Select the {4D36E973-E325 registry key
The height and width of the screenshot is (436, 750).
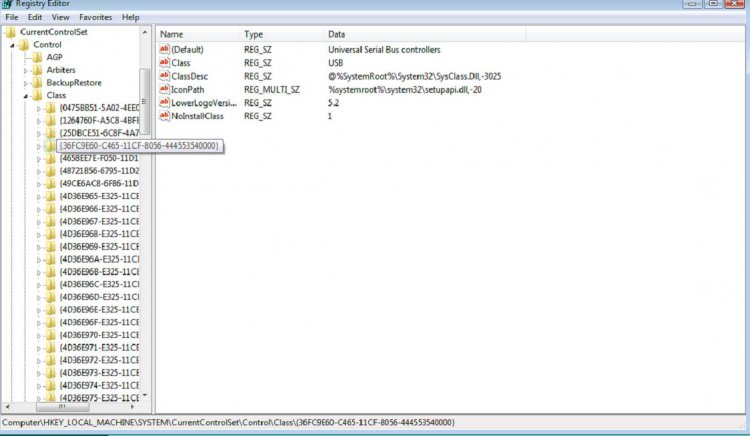(99, 373)
